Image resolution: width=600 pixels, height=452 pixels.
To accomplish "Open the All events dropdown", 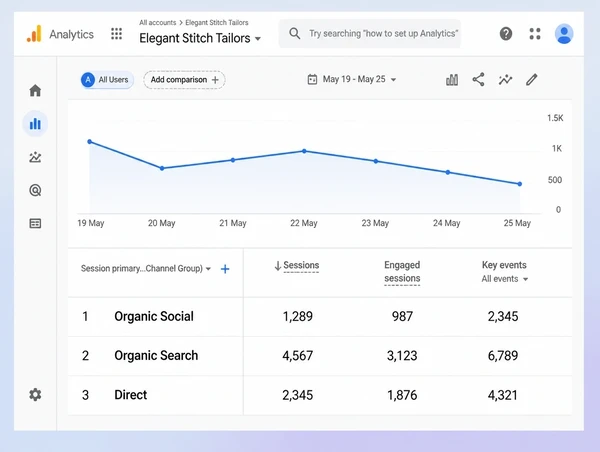I will (x=505, y=279).
